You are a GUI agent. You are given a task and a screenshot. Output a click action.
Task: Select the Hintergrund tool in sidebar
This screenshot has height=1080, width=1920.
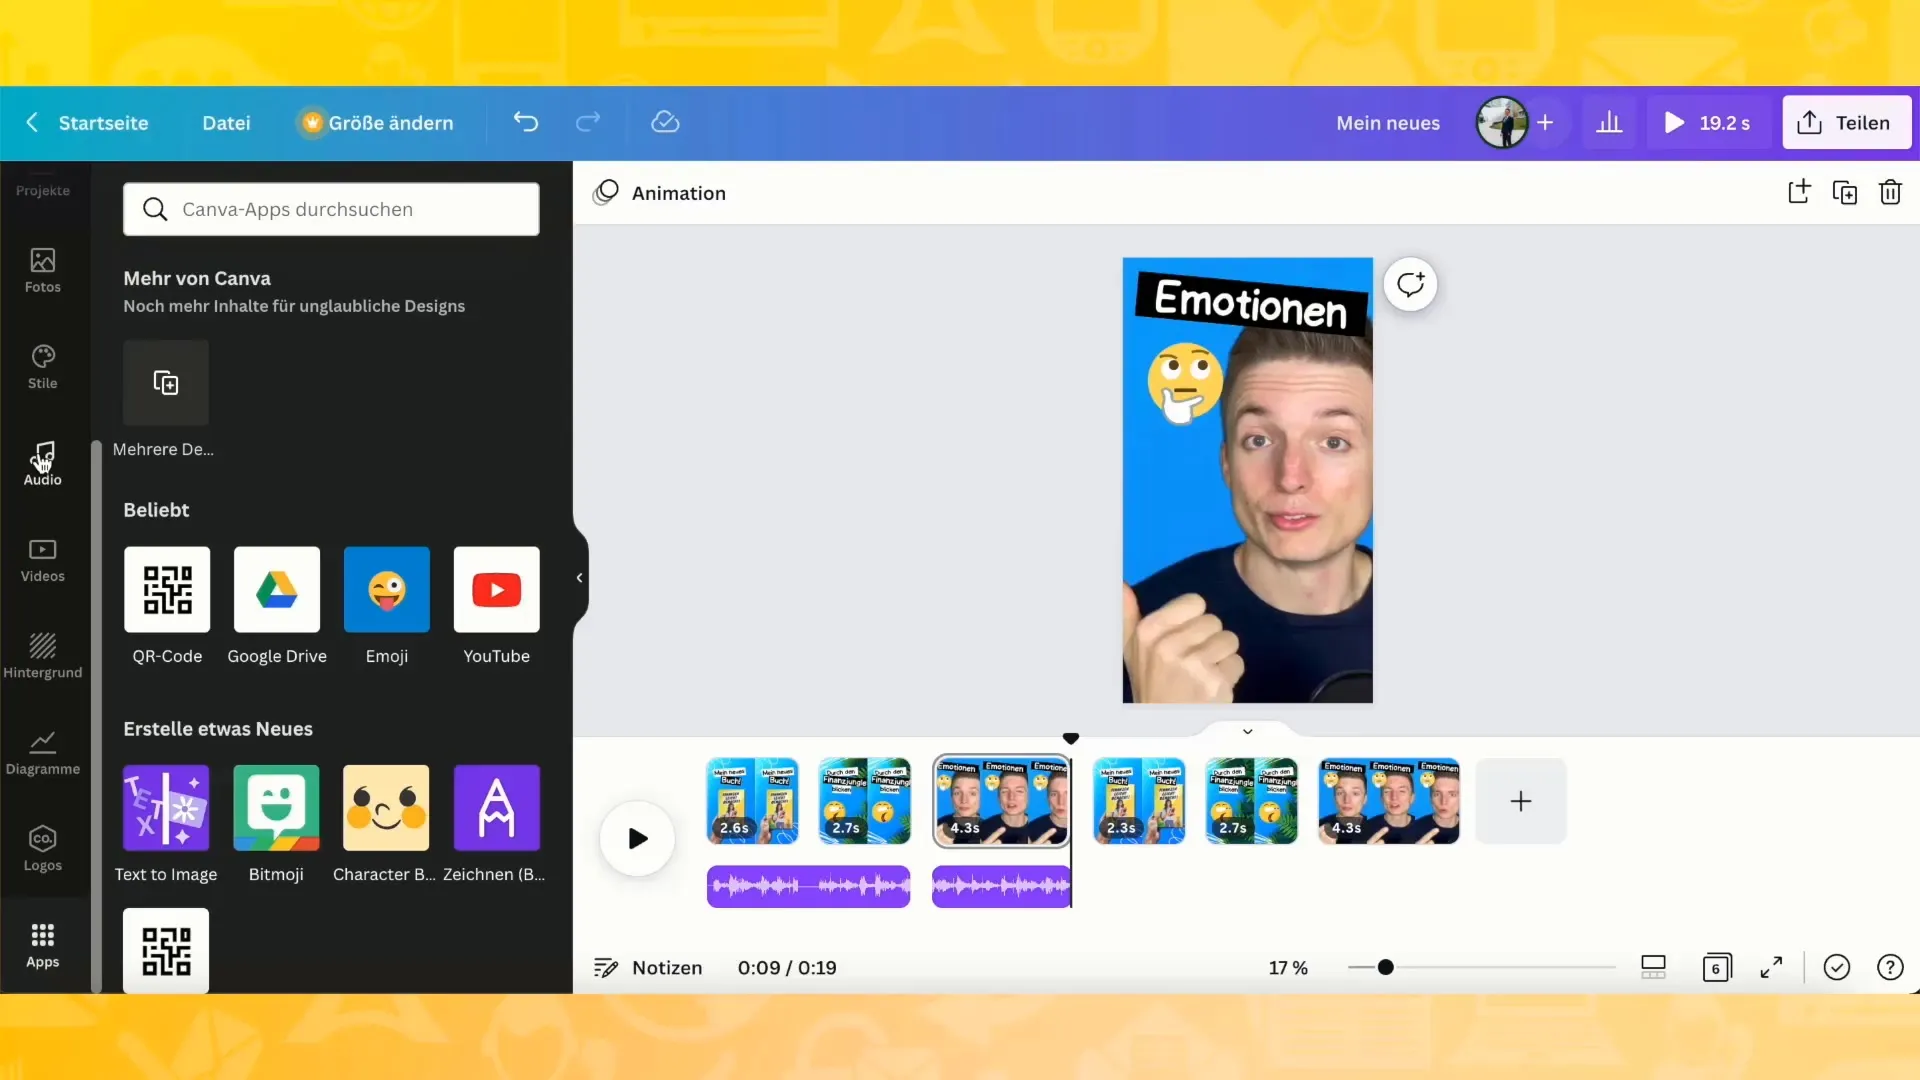41,654
